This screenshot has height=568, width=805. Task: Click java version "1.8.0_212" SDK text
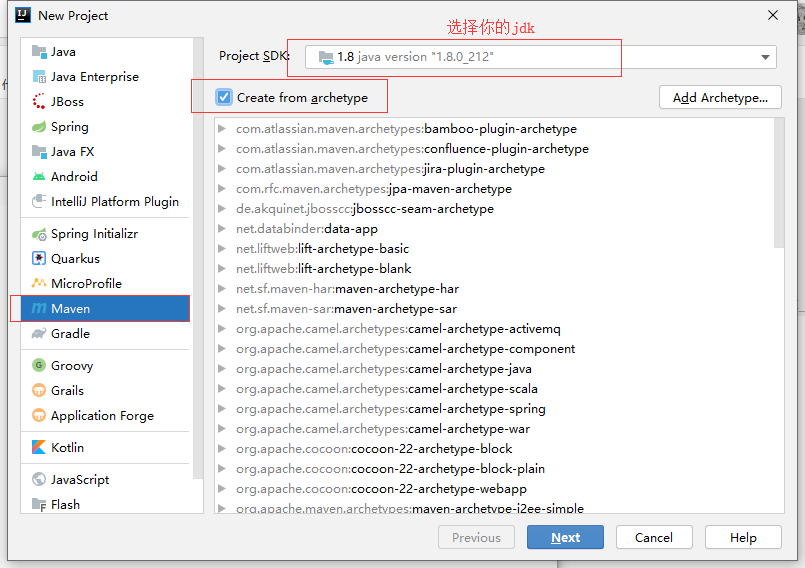[x=426, y=56]
